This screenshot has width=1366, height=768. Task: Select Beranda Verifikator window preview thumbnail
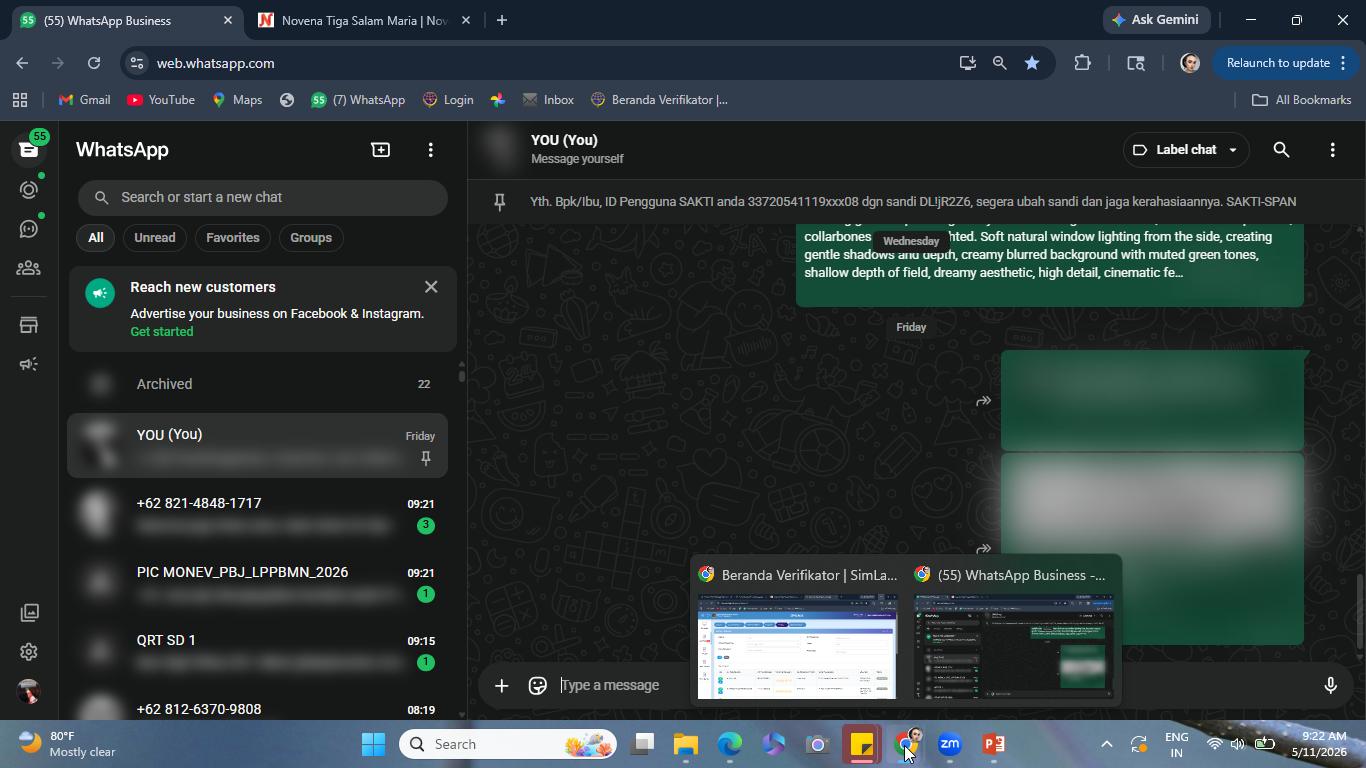point(797,646)
